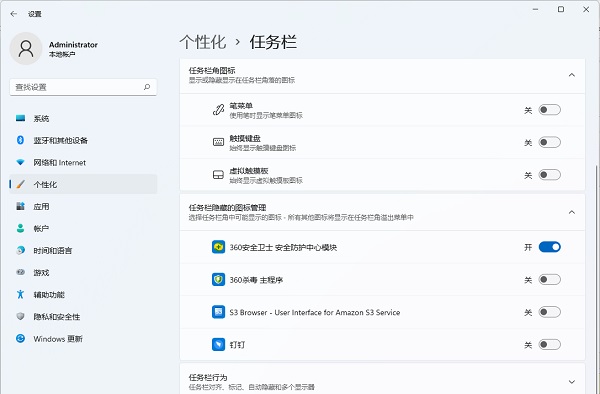Click the keyboard icon next to 触摸键盘
This screenshot has height=394, width=600.
click(x=218, y=142)
